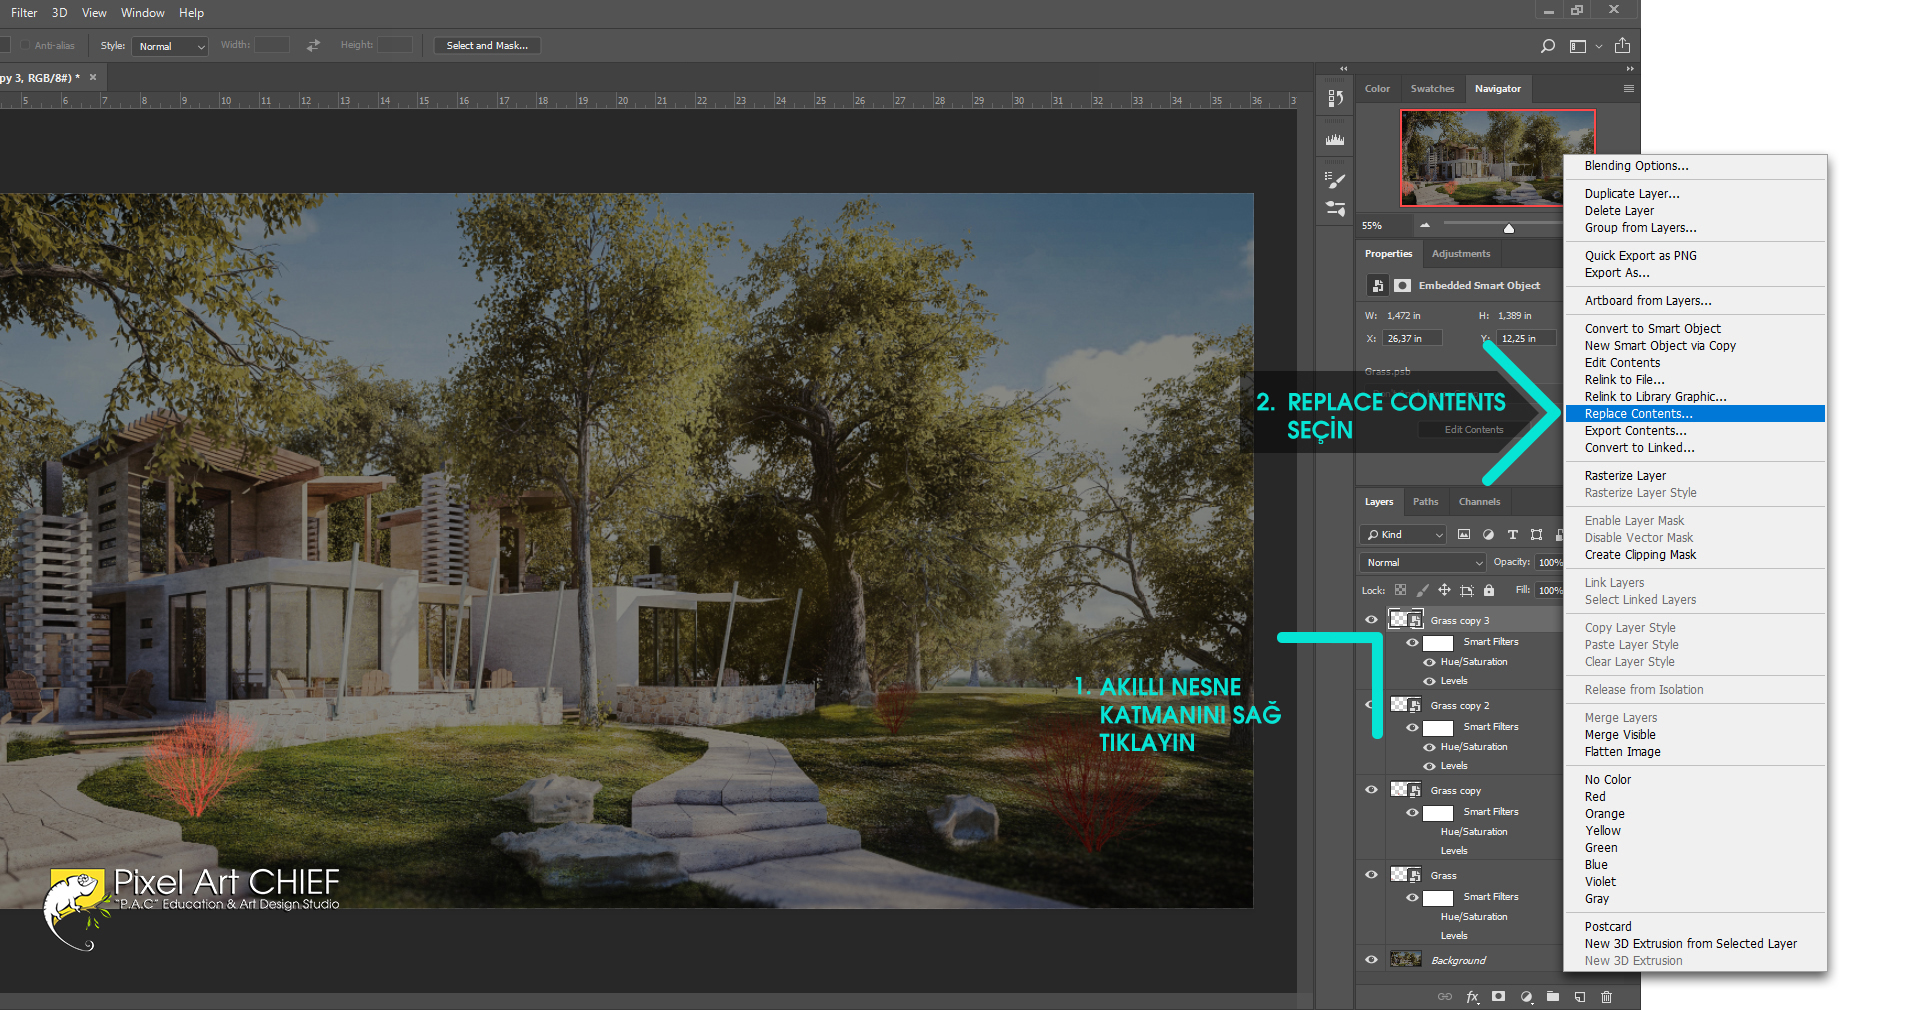
Task: Switch to the Channels tab
Action: click(1479, 502)
